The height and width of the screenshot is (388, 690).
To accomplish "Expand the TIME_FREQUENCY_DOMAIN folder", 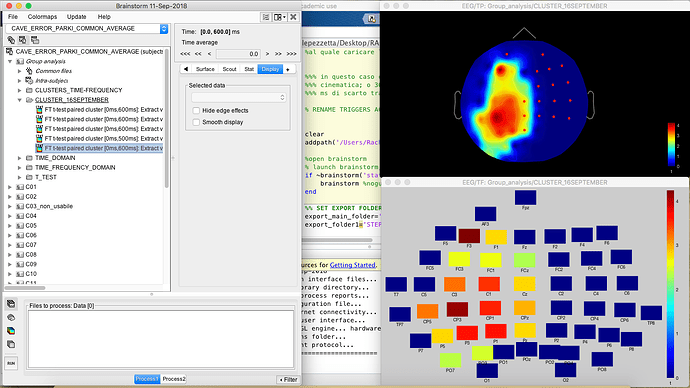I will tap(19, 168).
